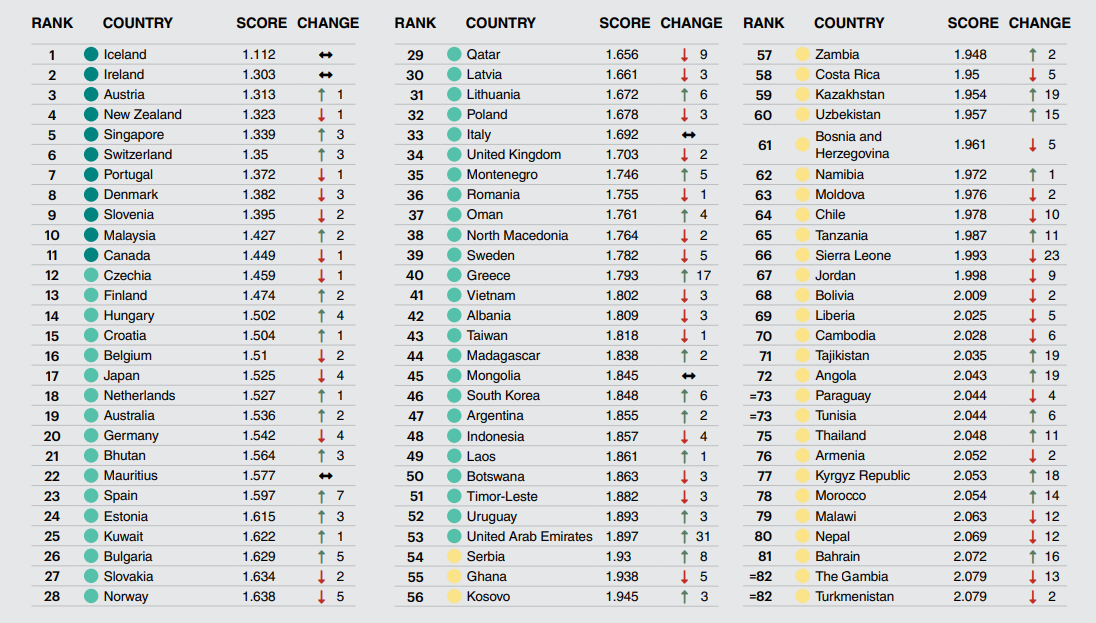Click the country name Morocco
Image resolution: width=1096 pixels, height=623 pixels.
tap(840, 495)
